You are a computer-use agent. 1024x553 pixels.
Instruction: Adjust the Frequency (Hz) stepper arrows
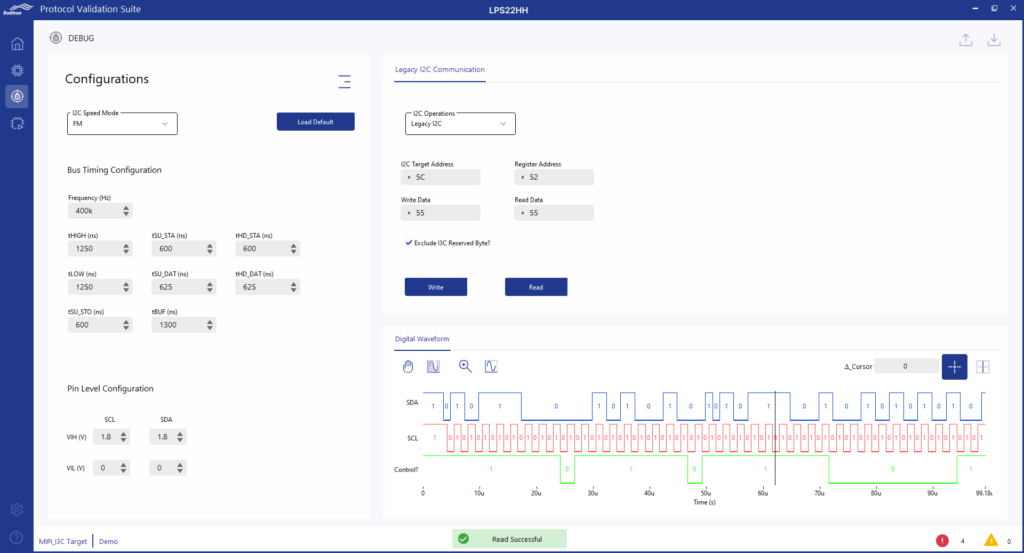click(x=126, y=211)
